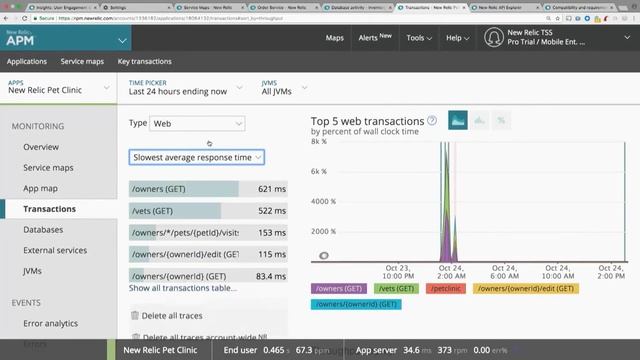This screenshot has width=640, height=360.
Task: Click the spike in the web transactions chart
Action: click(447, 204)
